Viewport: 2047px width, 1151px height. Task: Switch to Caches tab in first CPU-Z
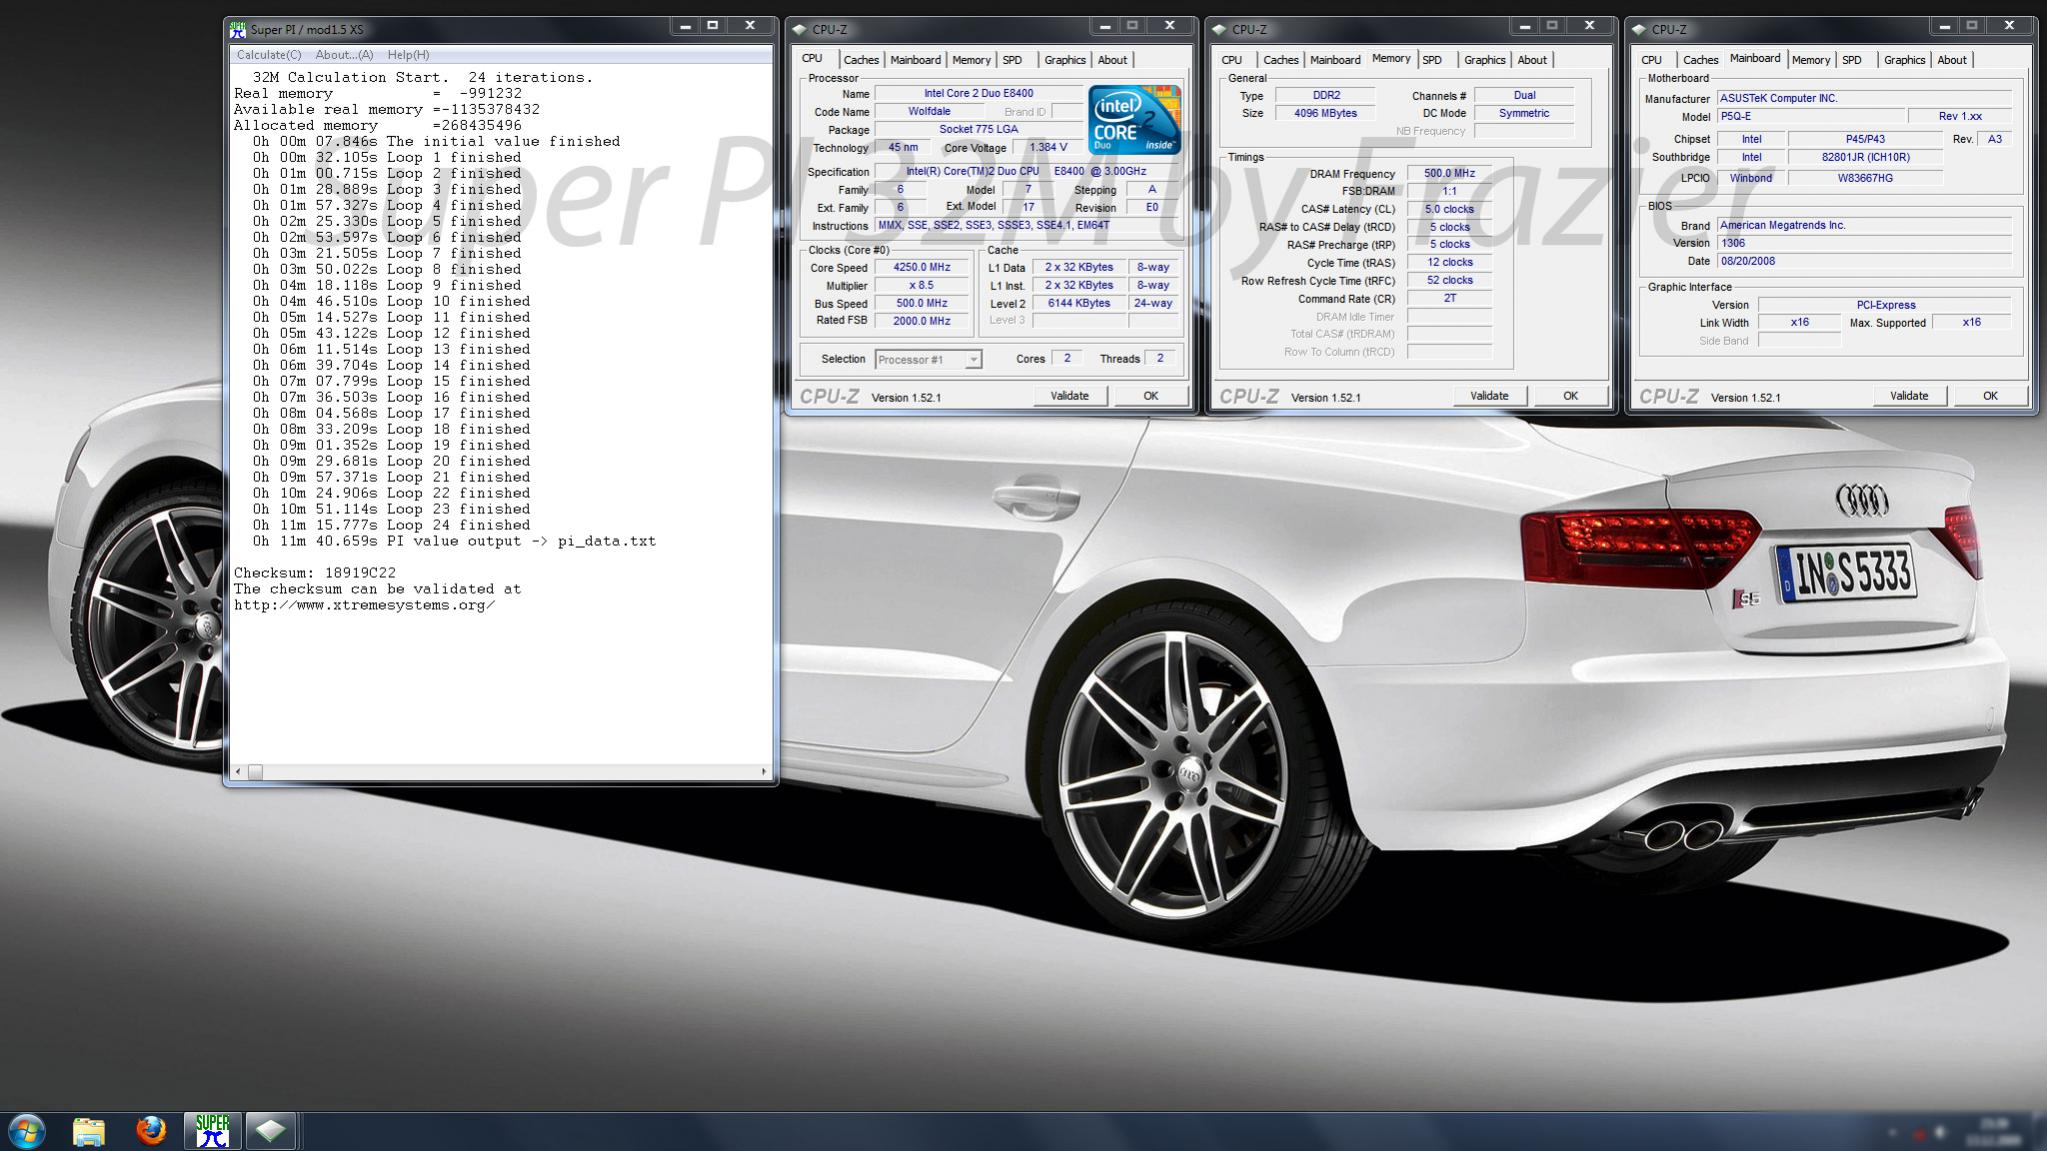click(x=860, y=60)
